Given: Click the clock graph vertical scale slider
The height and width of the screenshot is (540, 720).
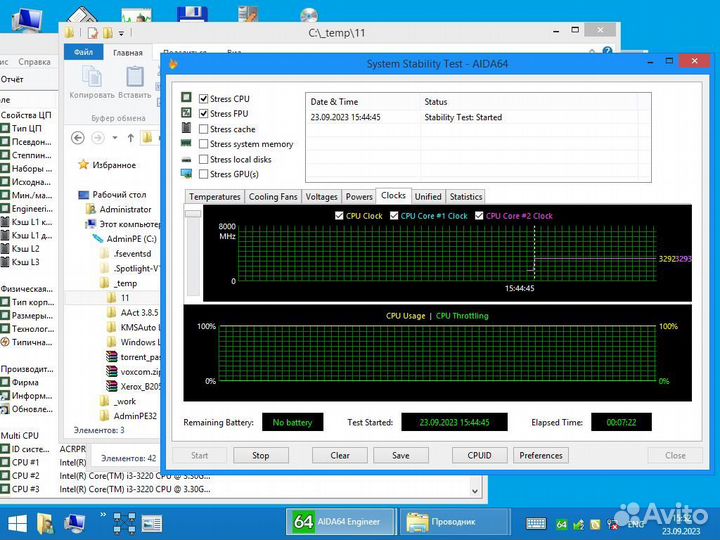Looking at the screenshot, I should click(x=193, y=214).
